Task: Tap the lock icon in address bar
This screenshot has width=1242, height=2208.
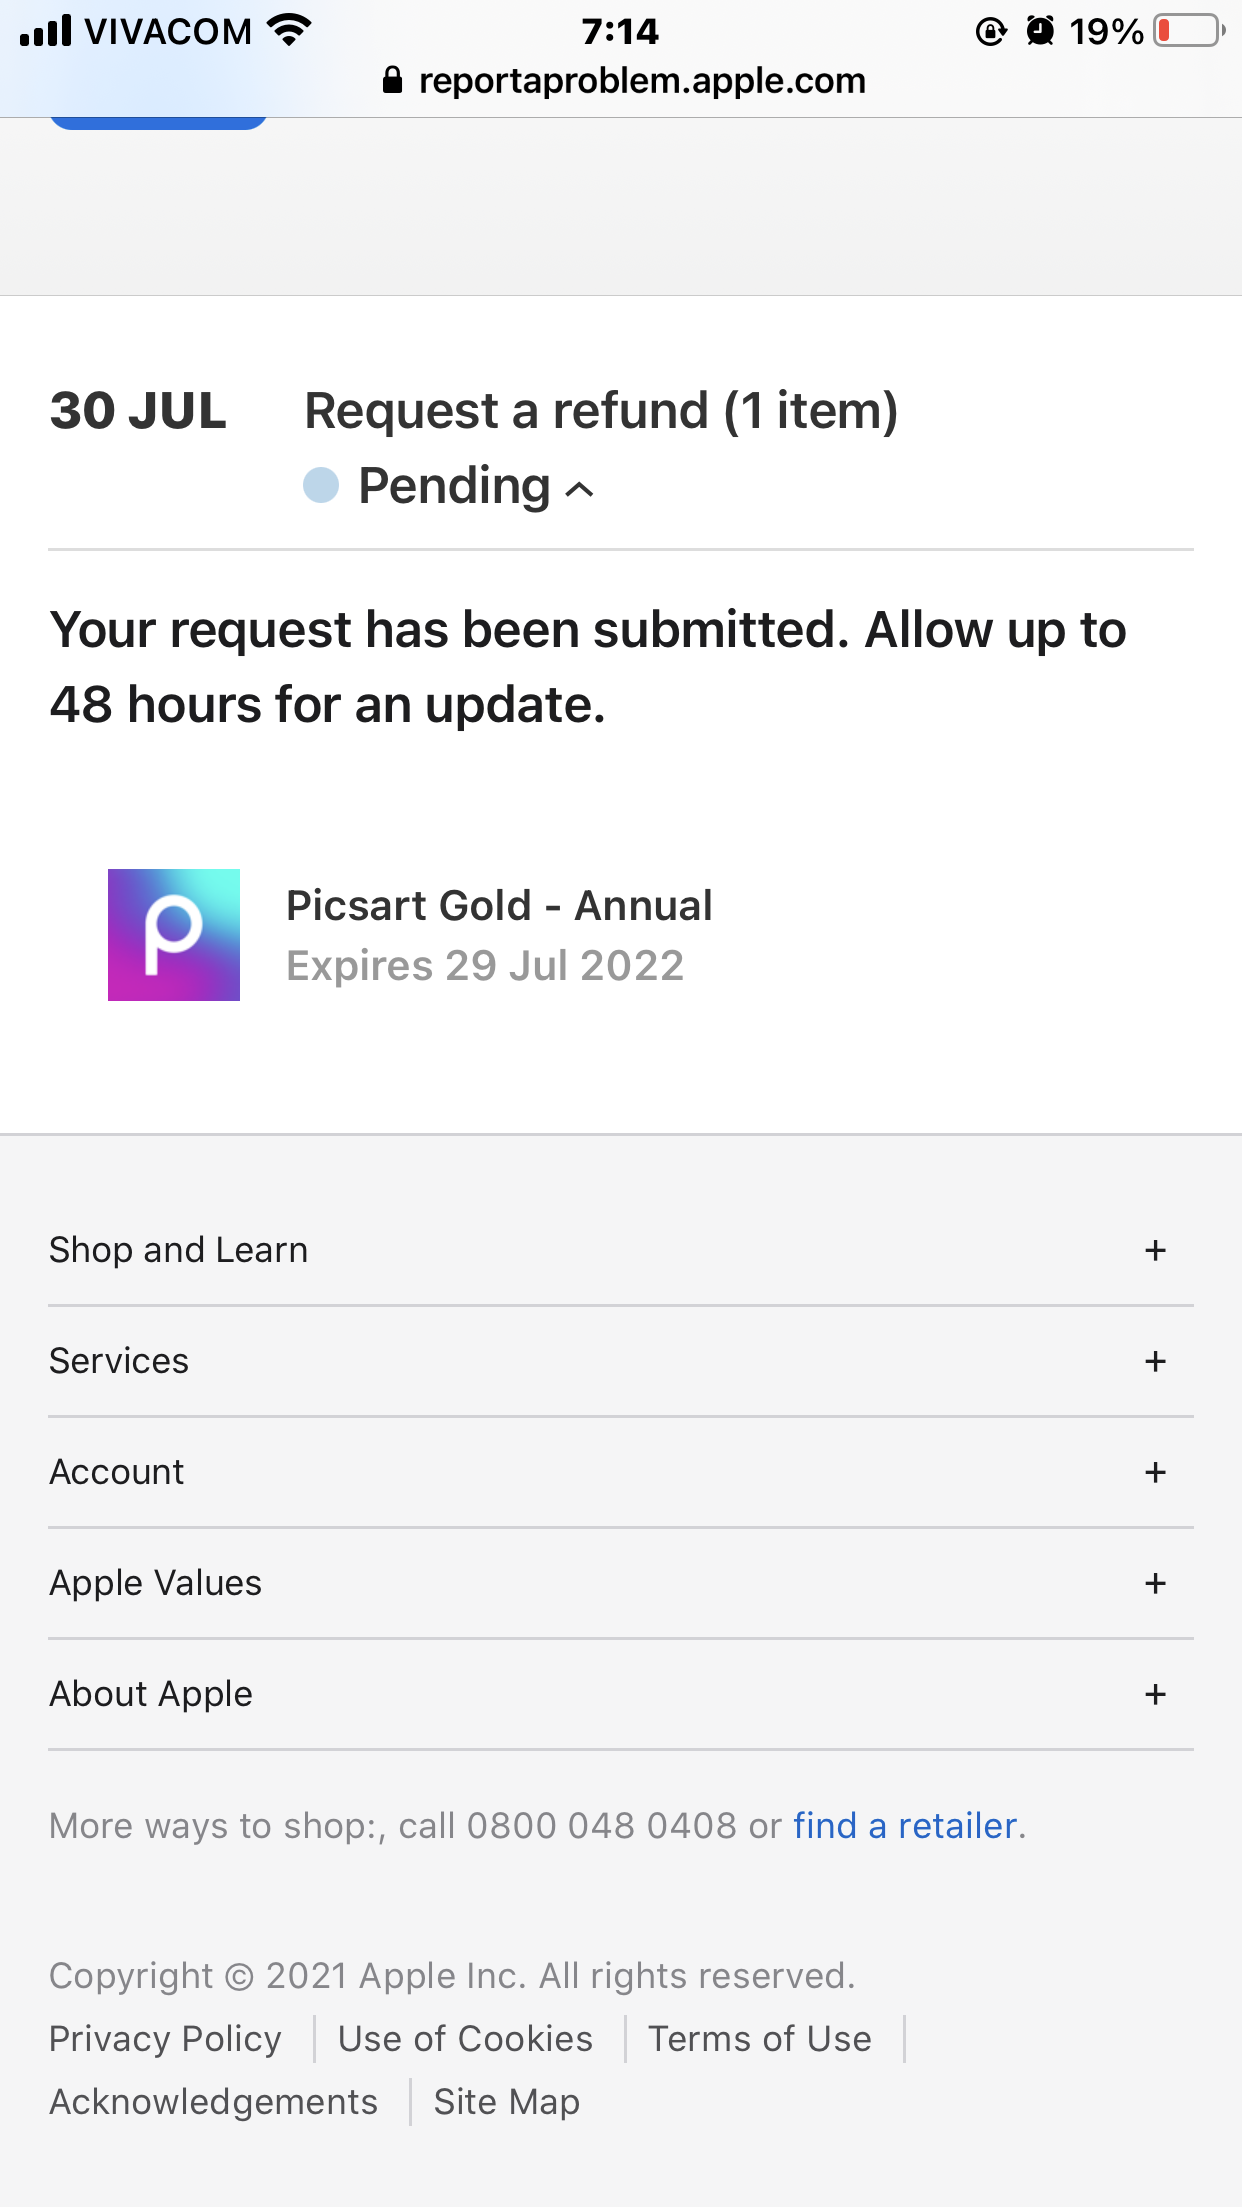Action: (393, 80)
